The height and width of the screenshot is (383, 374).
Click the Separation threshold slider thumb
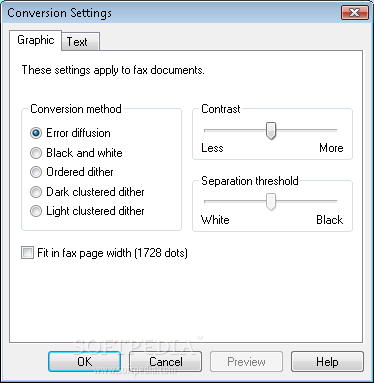[x=271, y=202]
